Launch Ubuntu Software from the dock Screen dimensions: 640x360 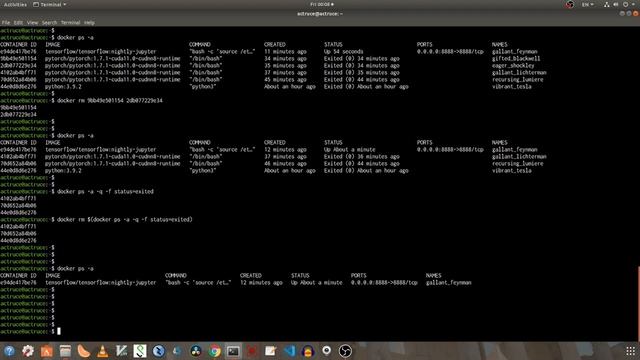pos(47,351)
